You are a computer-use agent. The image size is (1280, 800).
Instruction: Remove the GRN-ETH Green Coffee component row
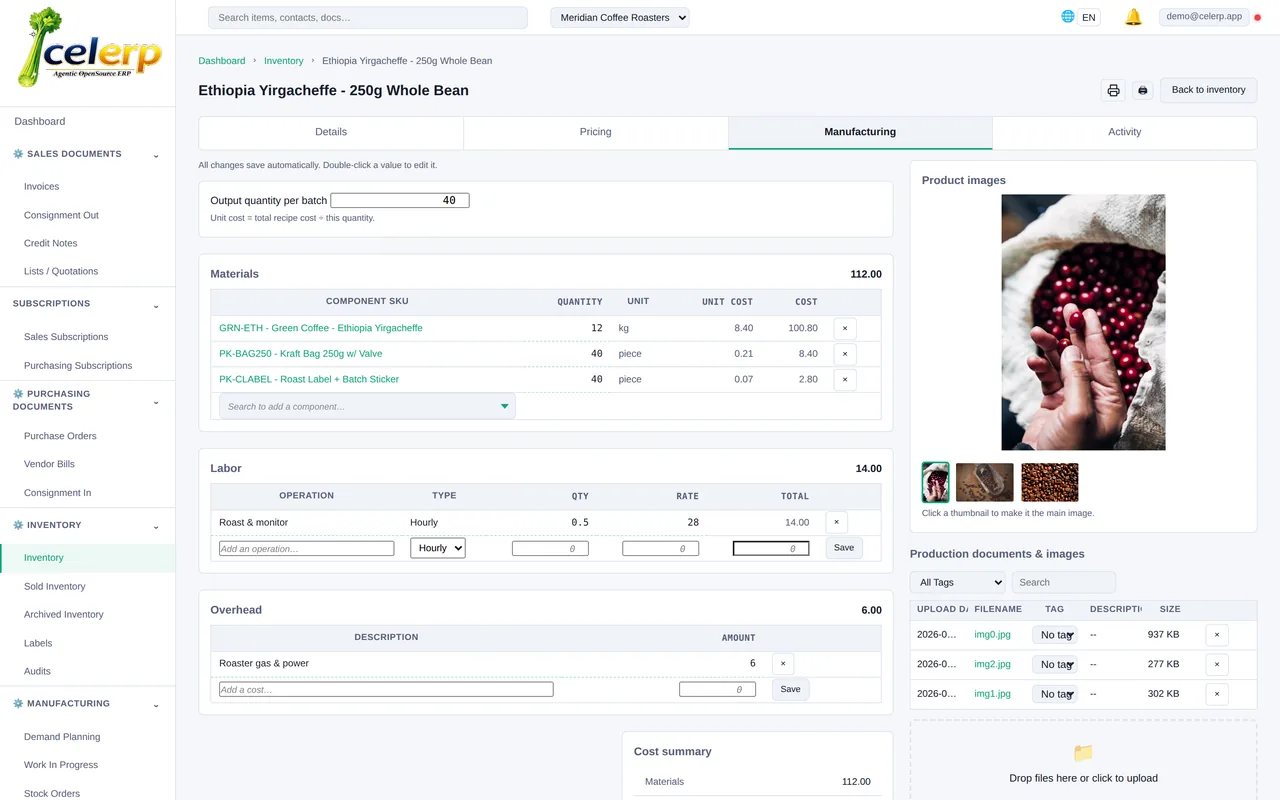(x=844, y=328)
